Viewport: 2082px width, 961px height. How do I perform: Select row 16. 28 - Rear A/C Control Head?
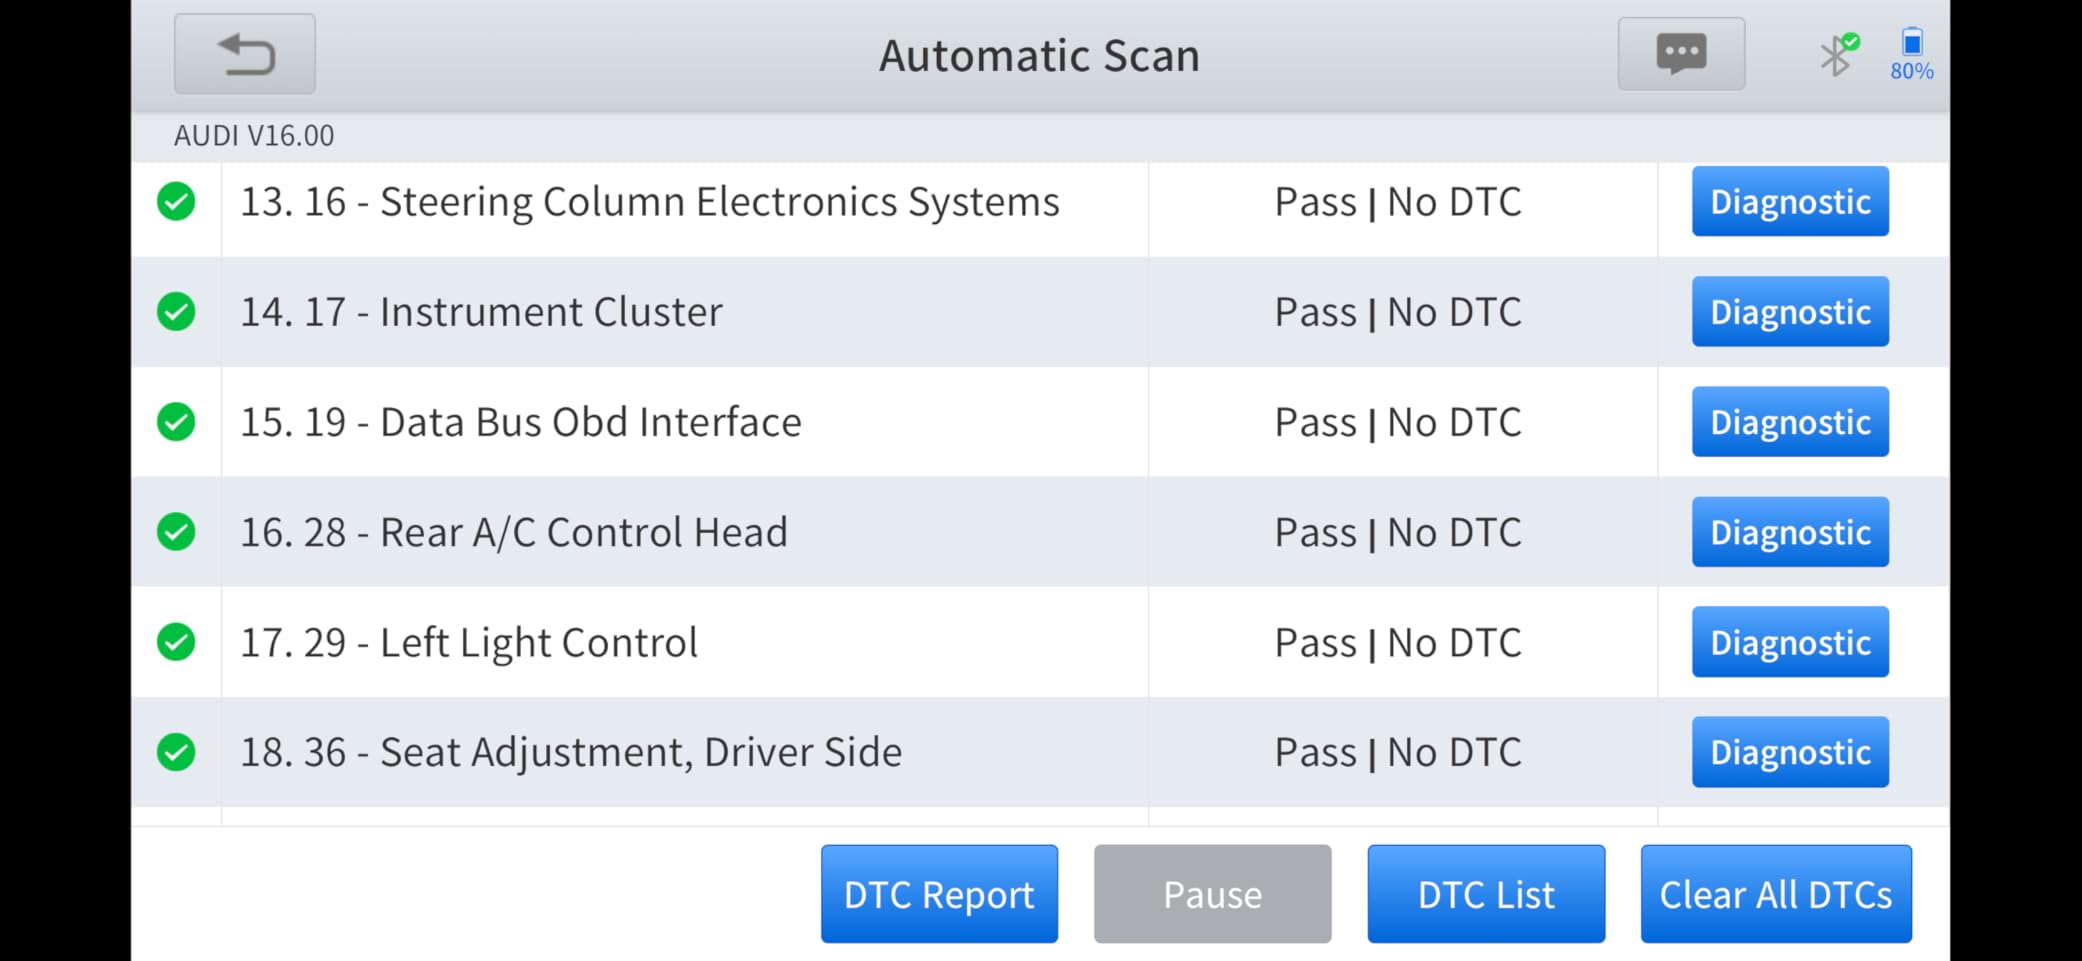[1040, 532]
